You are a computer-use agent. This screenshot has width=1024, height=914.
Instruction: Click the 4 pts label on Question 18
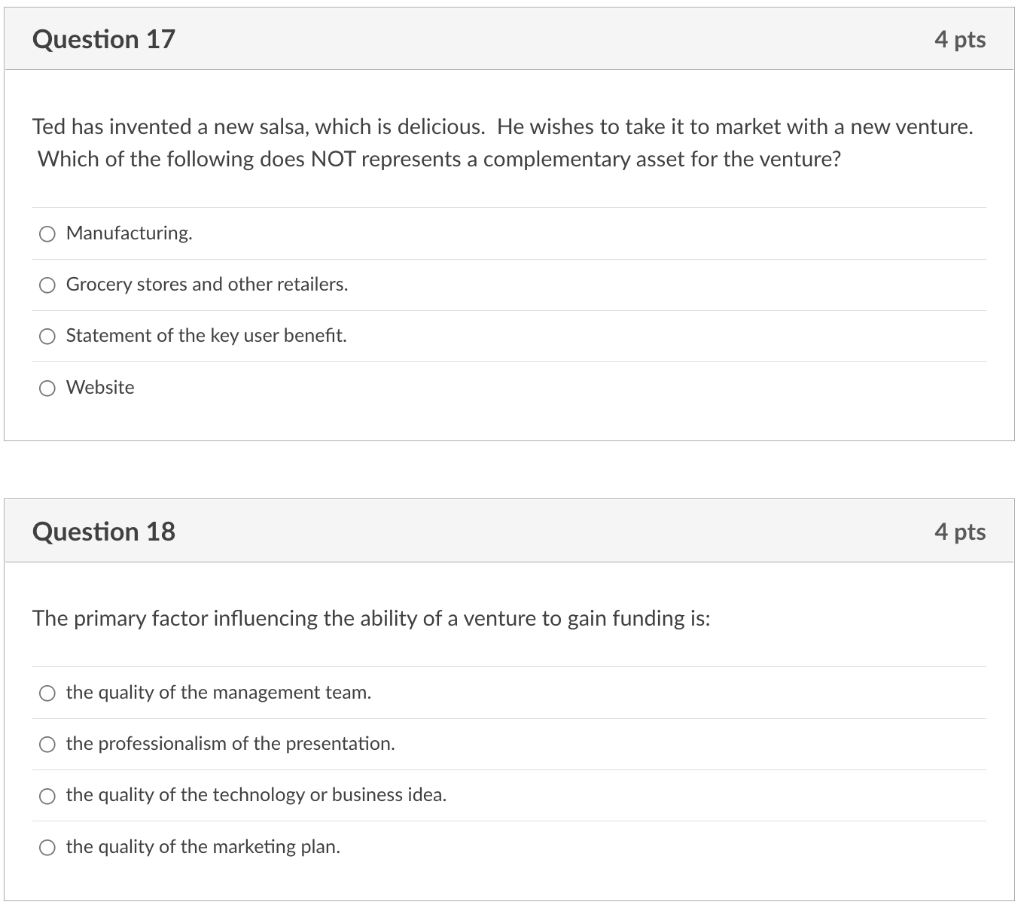point(961,531)
